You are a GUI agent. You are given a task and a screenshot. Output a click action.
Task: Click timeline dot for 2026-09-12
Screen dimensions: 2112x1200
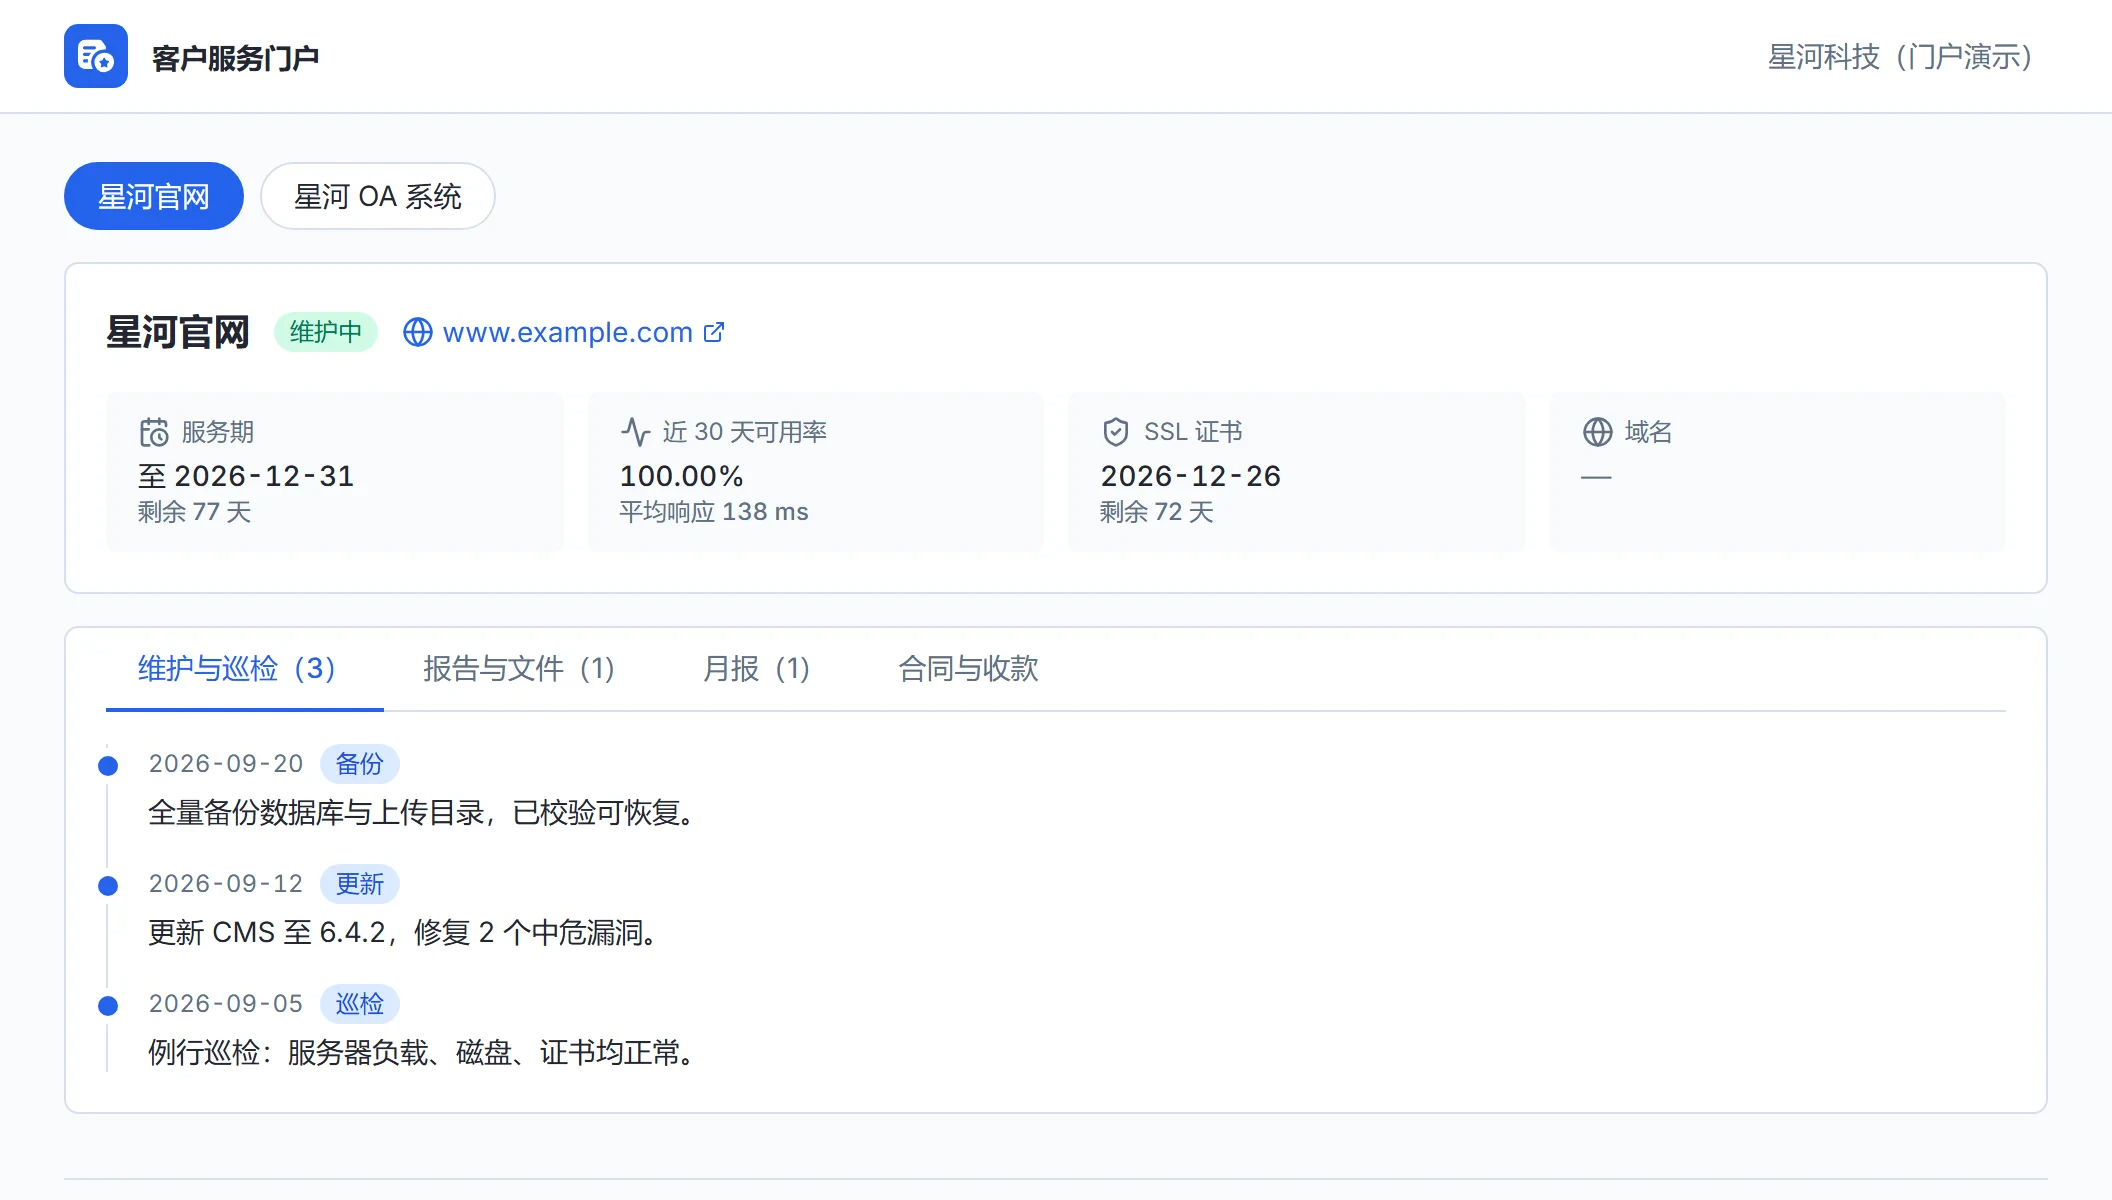pyautogui.click(x=108, y=886)
